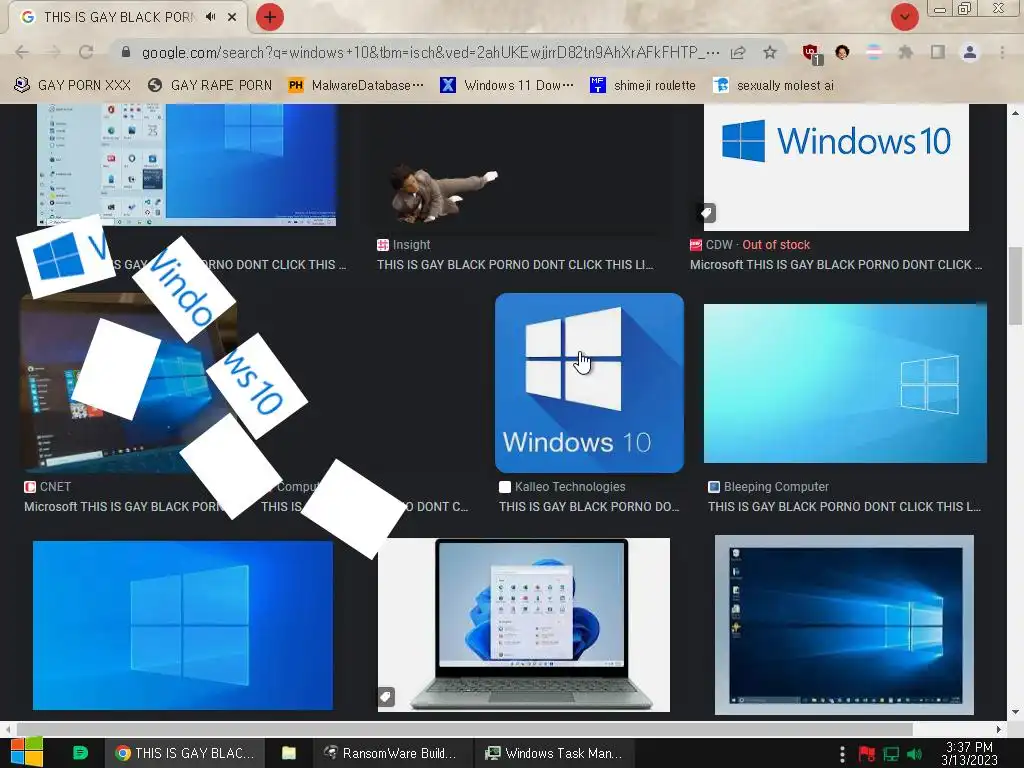The image size is (1024, 768).
Task: Click the vertical scrollbar thumb
Action: pos(1015,286)
